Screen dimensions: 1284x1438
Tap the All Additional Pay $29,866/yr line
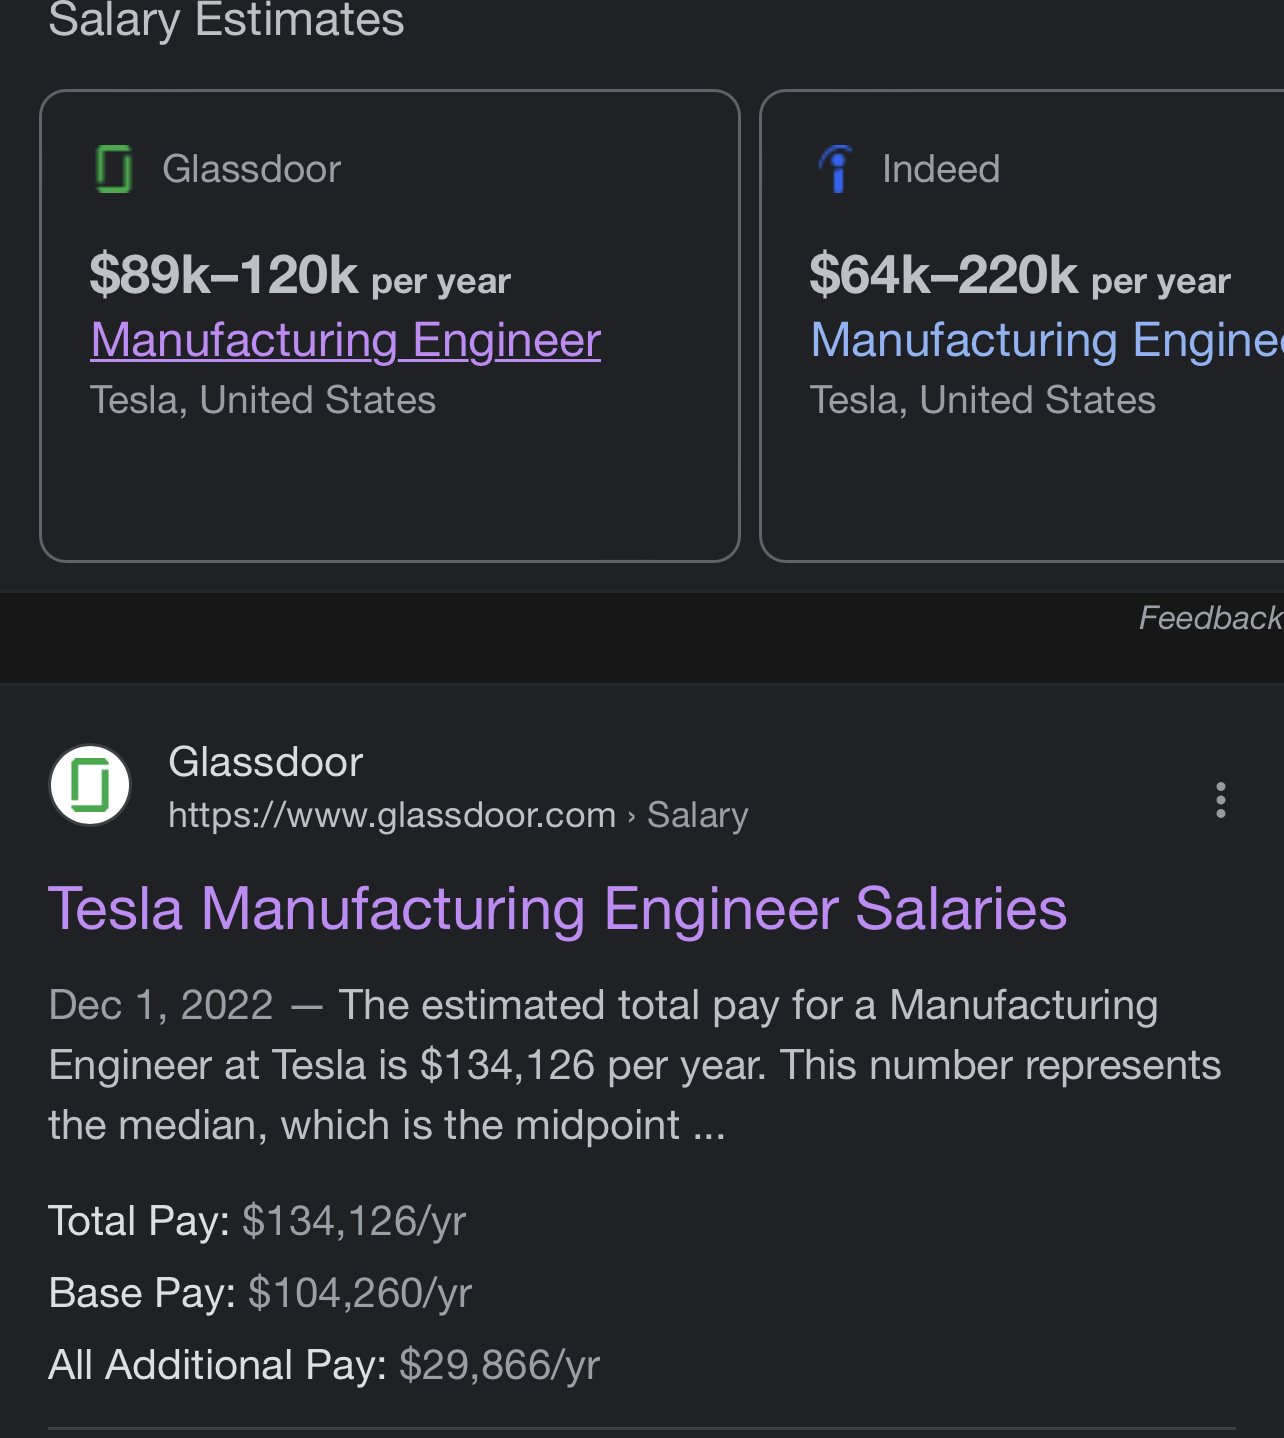324,1365
